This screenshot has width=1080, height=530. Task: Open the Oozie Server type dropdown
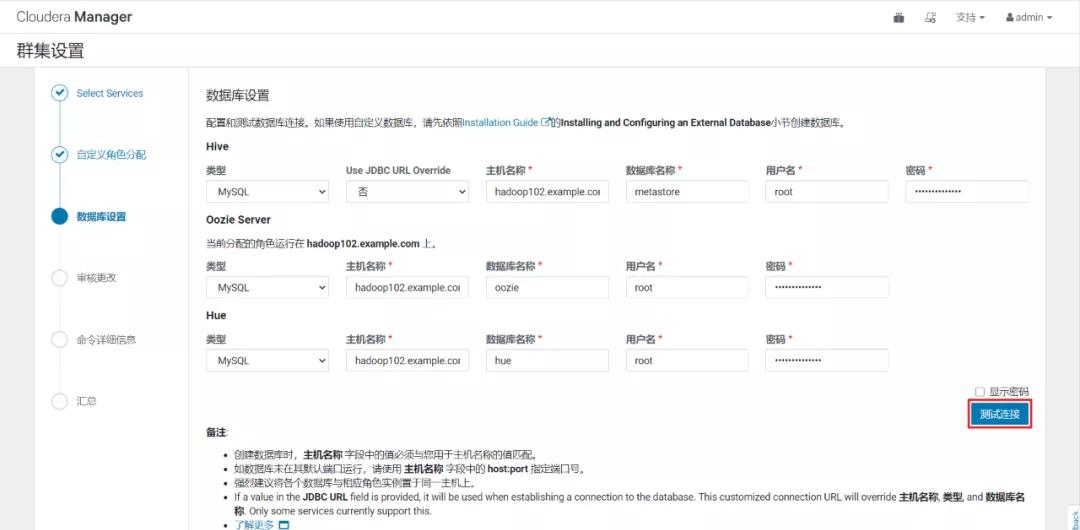click(267, 287)
